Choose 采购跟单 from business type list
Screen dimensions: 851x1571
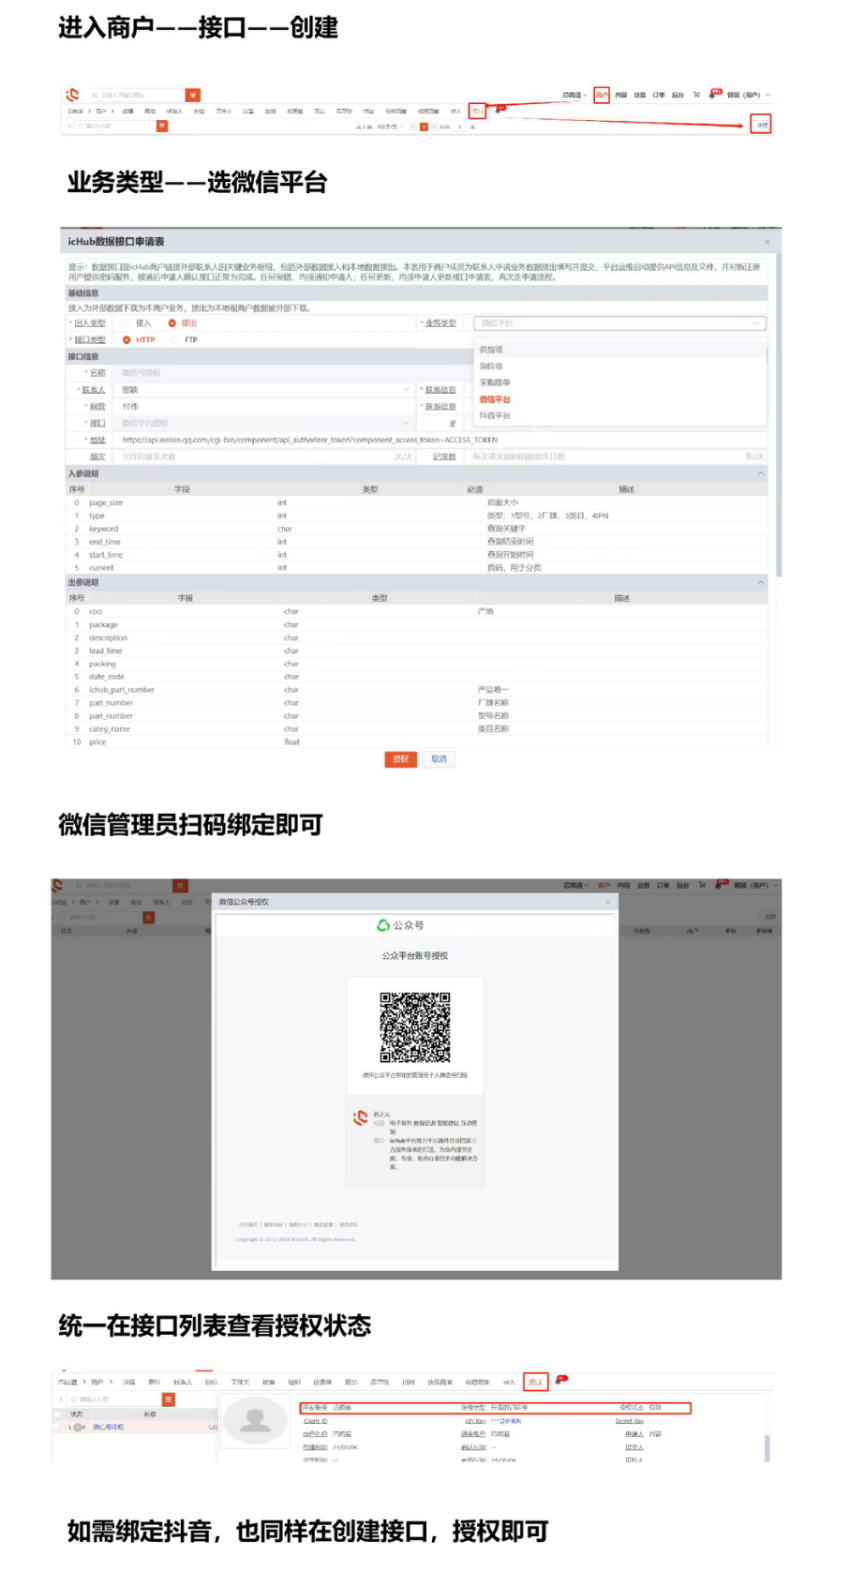pyautogui.click(x=620, y=382)
